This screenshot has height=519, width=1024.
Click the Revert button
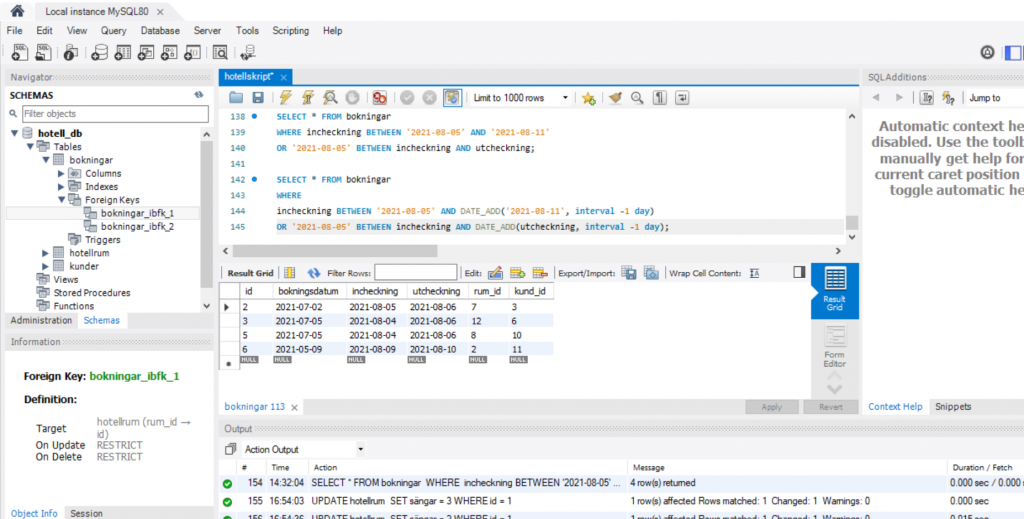(x=831, y=407)
